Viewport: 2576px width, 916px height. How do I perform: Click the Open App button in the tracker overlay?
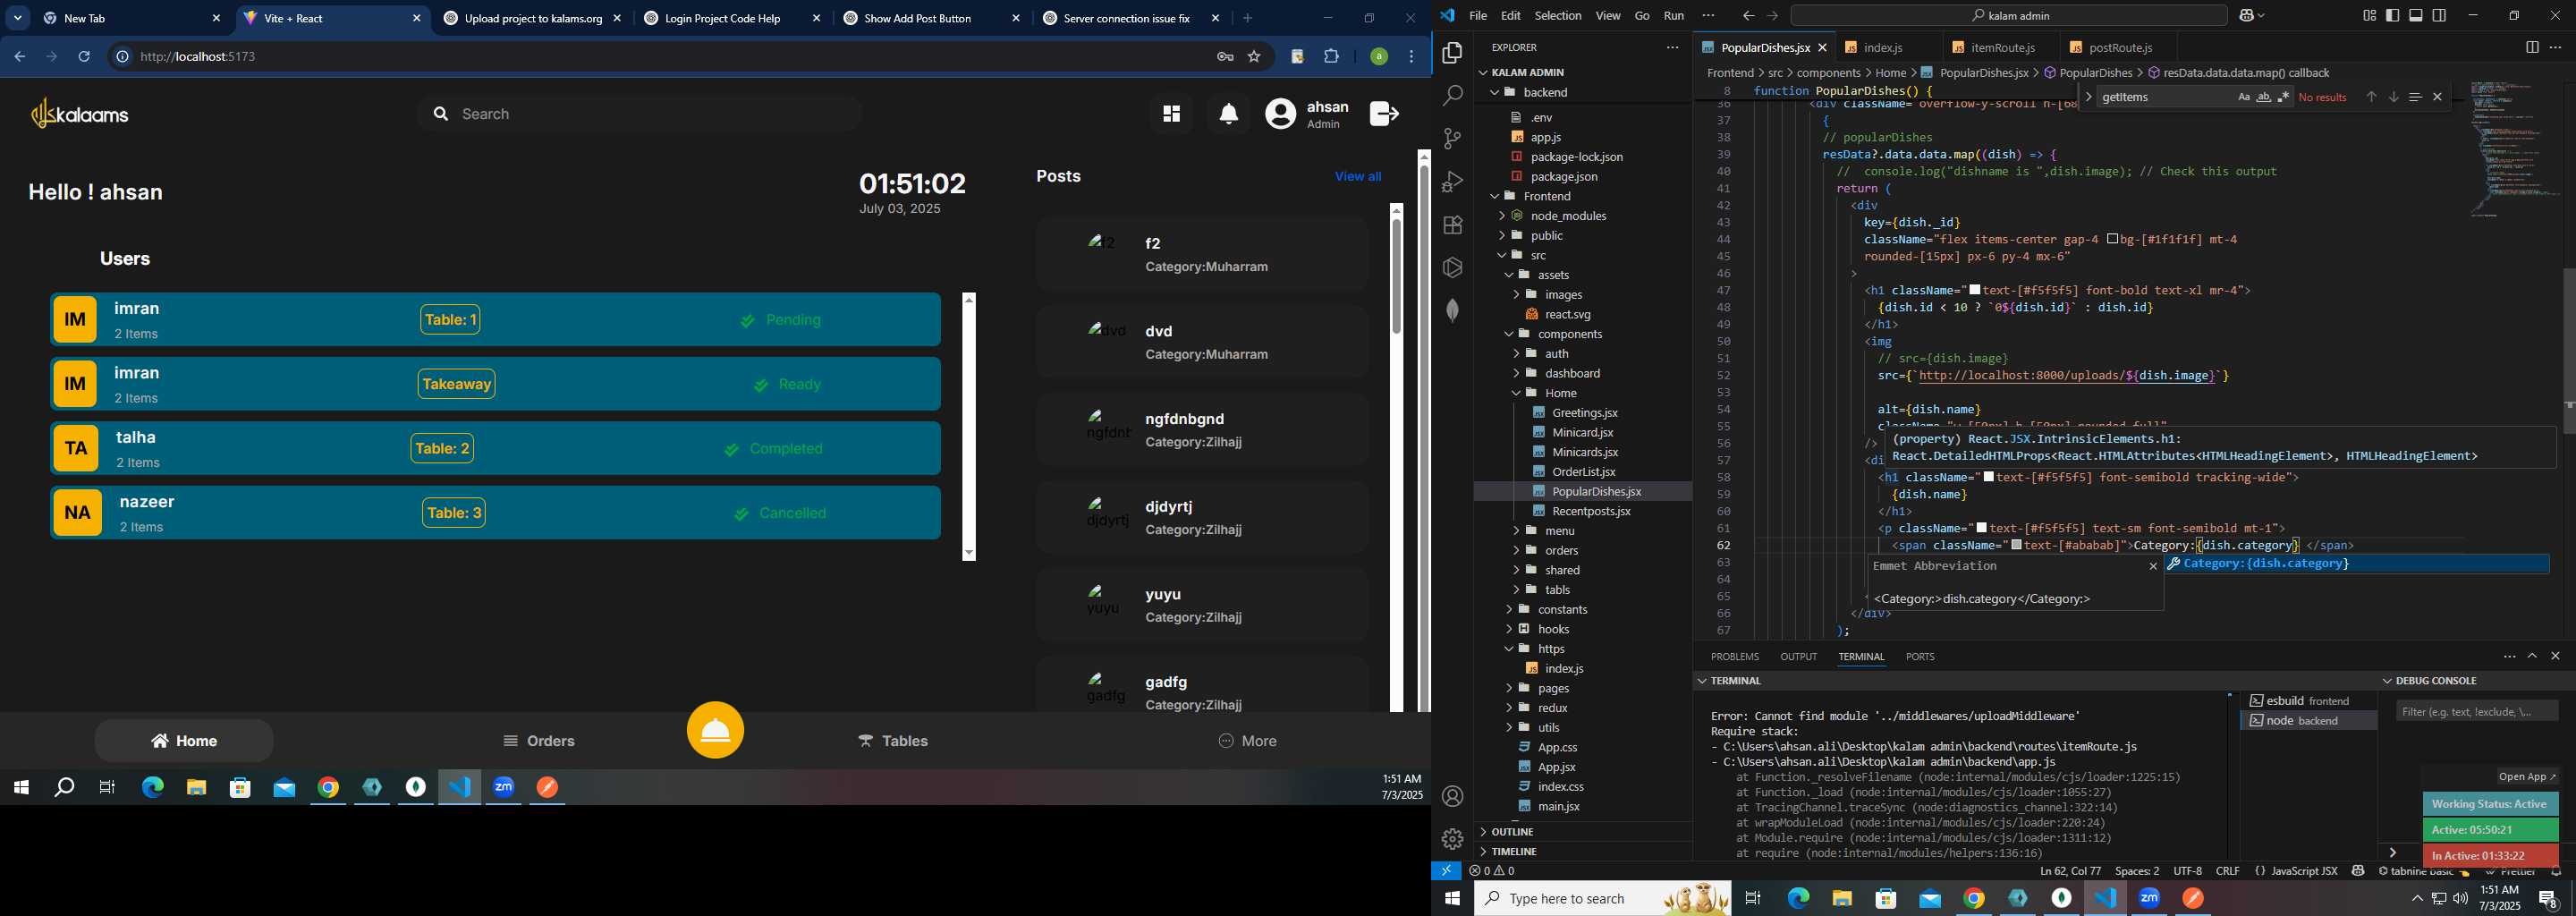pos(2527,777)
